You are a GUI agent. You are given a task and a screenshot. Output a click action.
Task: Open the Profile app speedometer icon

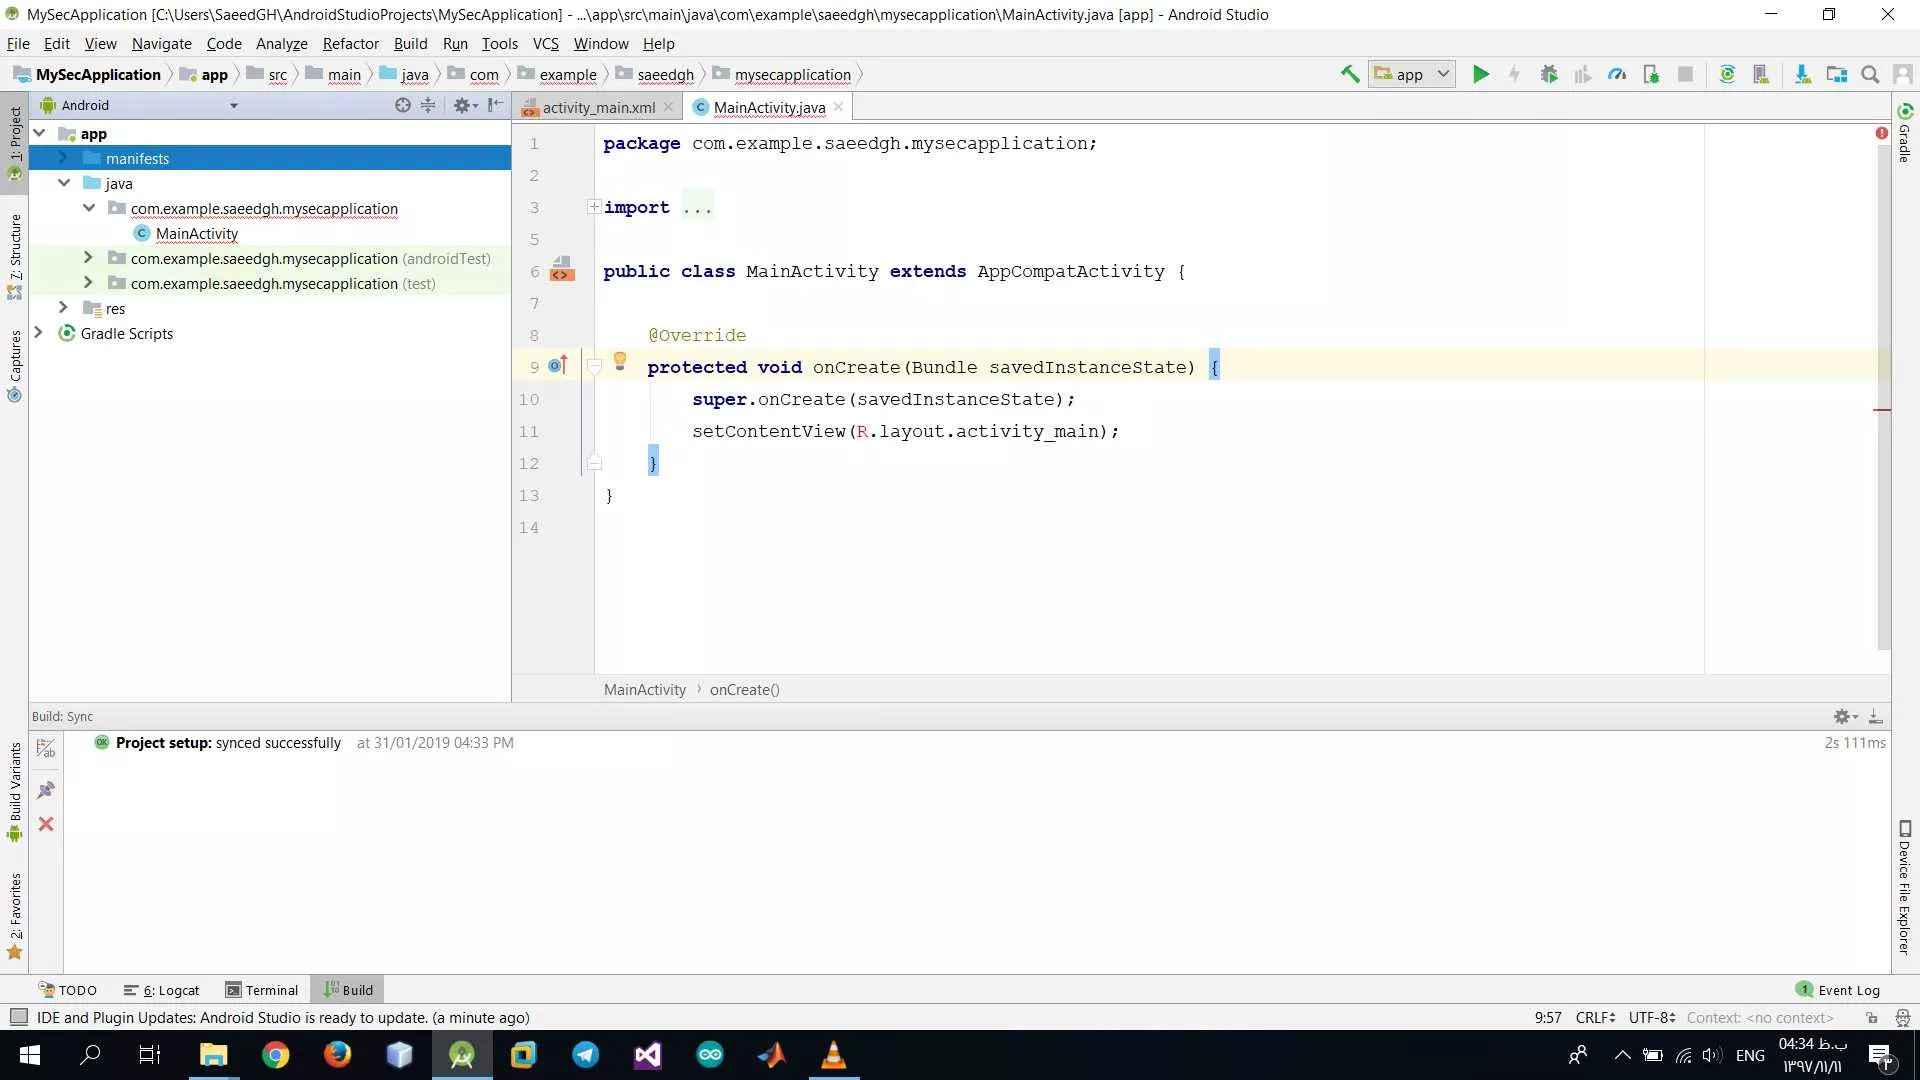coord(1617,74)
